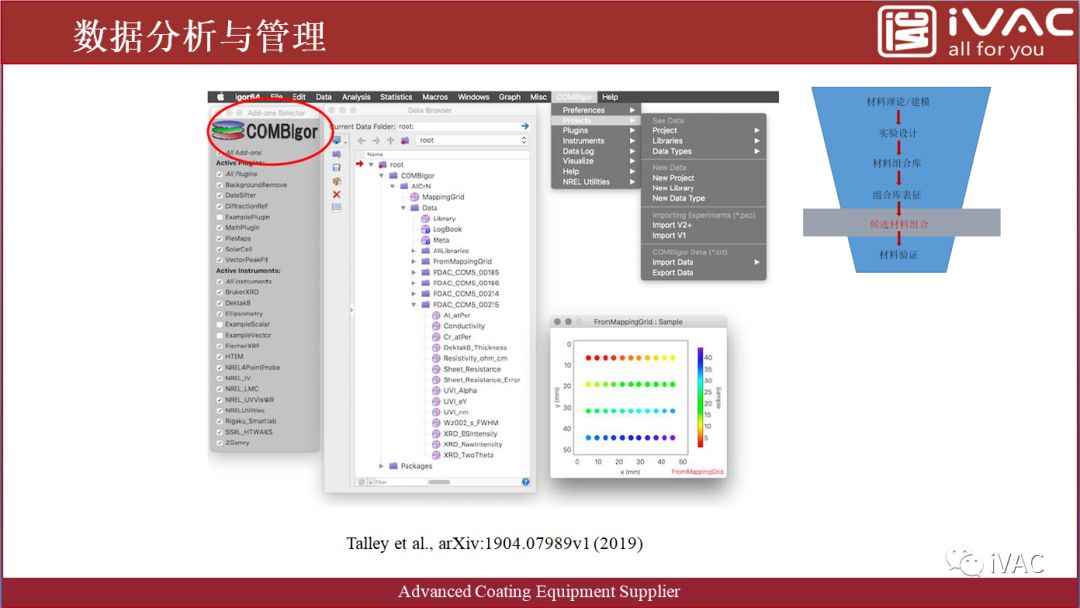
Task: Open the Apple menu in the menu bar
Action: click(x=220, y=97)
